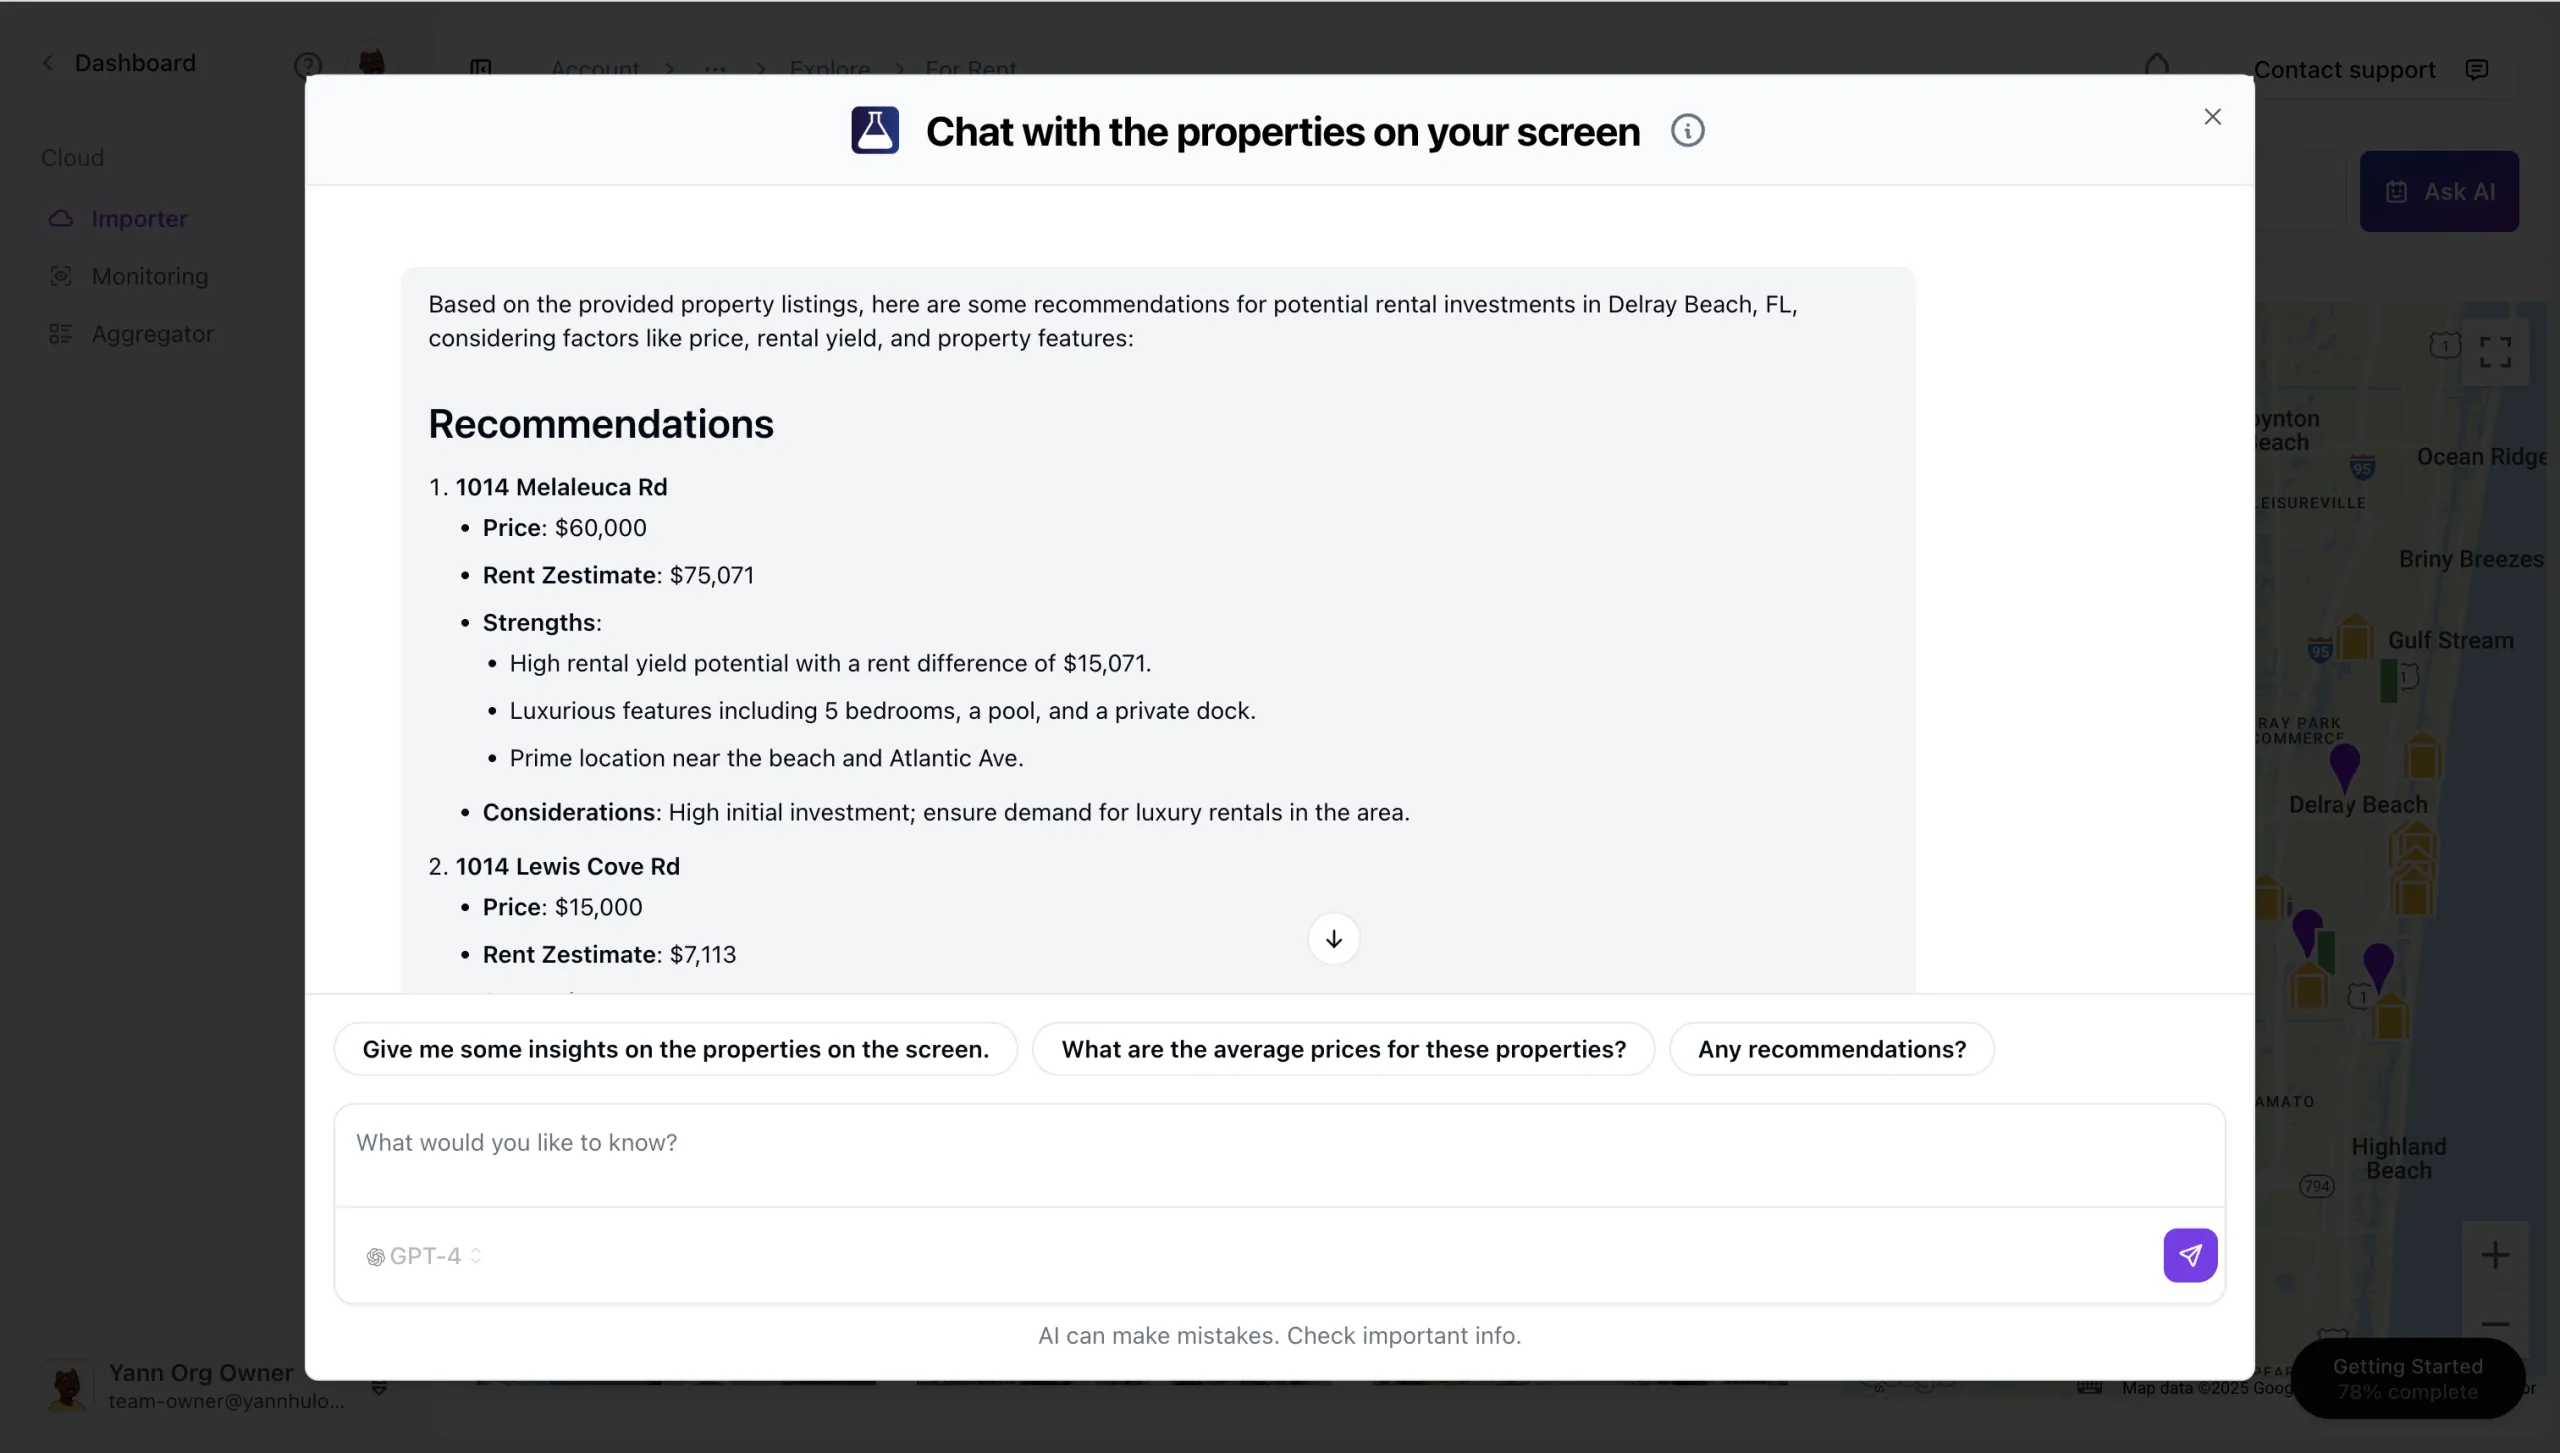Toggle fullscreen map view icon

[2494, 352]
